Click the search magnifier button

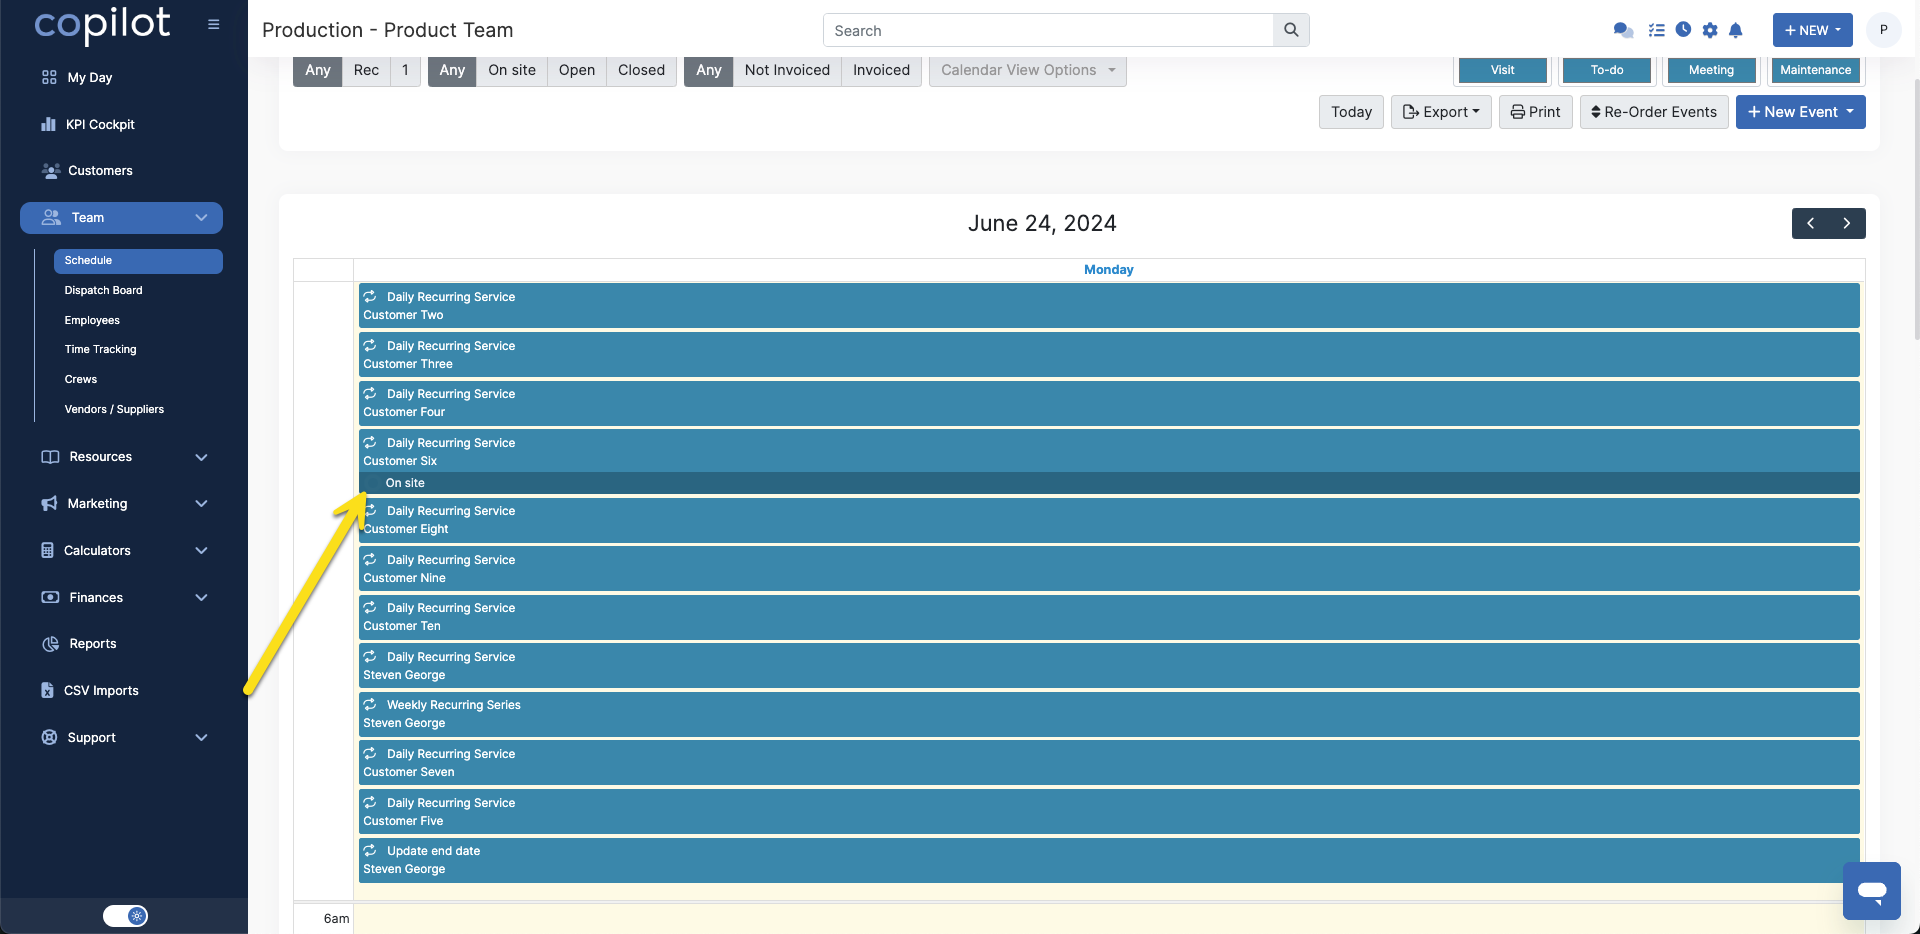coord(1291,30)
